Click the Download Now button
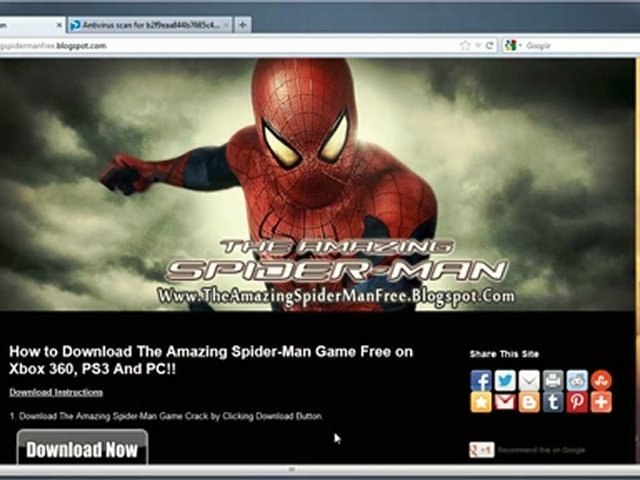This screenshot has height=480, width=640. pos(82,447)
